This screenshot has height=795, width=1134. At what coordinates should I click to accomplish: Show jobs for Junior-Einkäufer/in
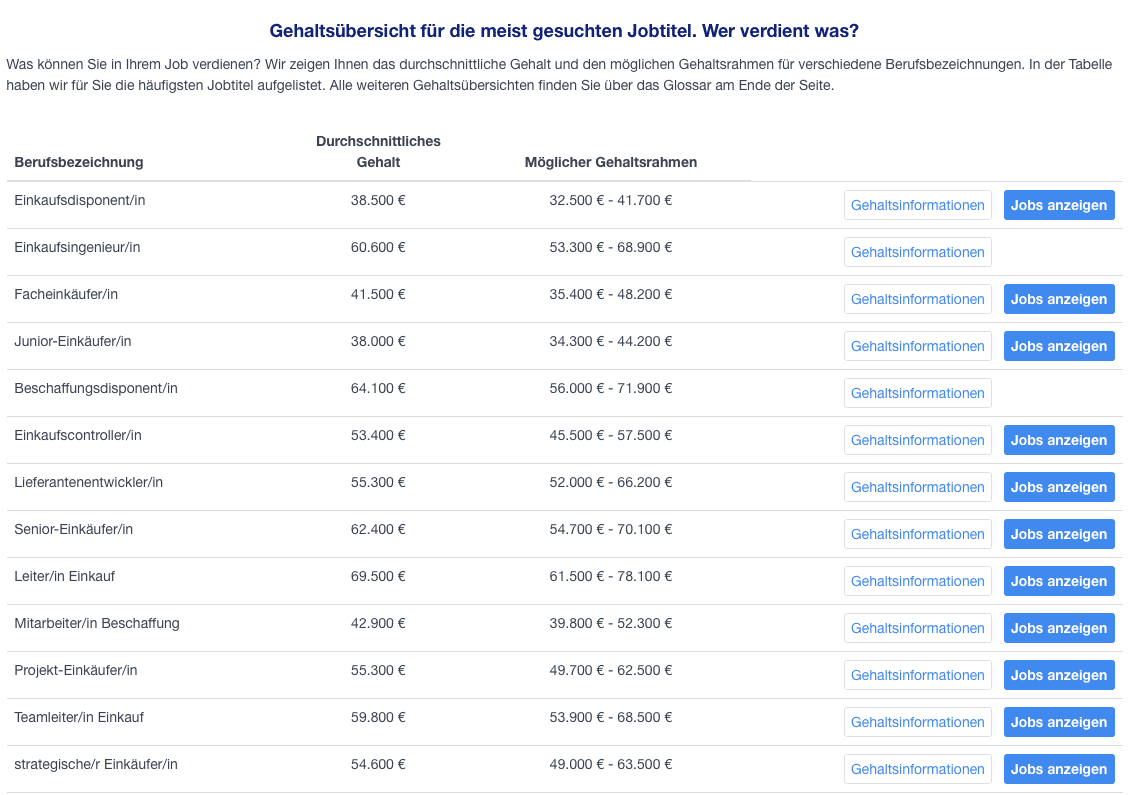(1058, 346)
